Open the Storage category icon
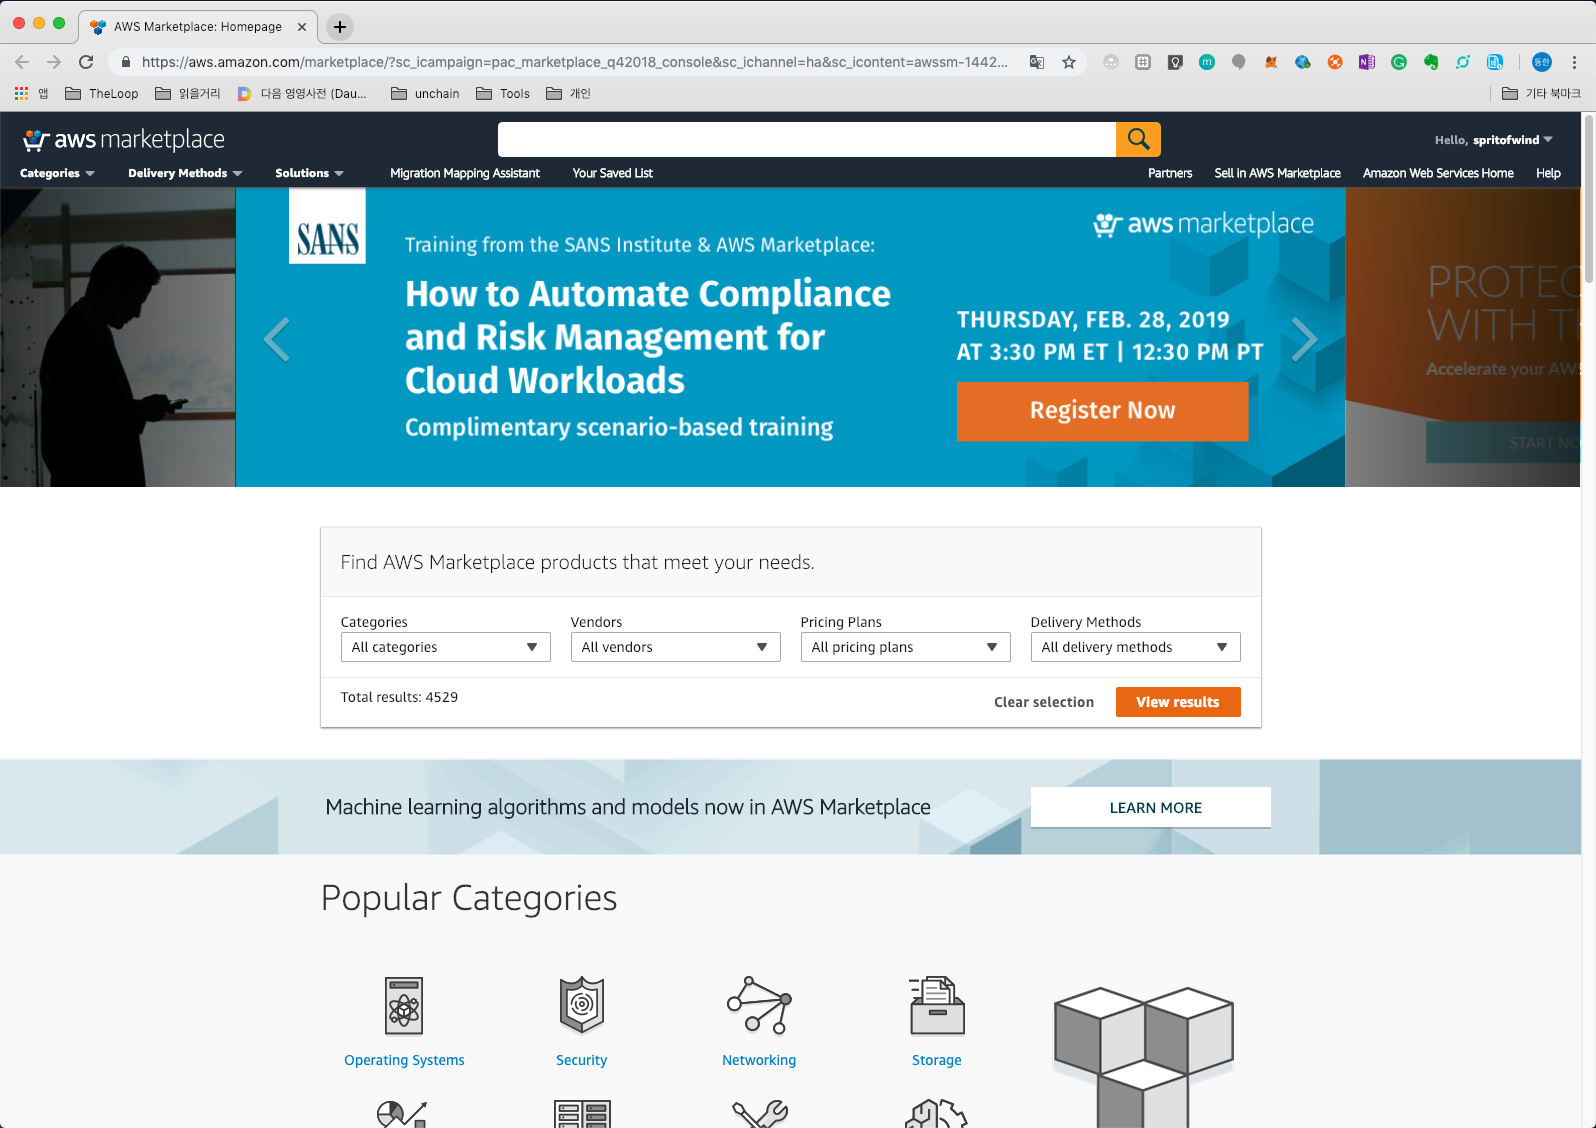The image size is (1596, 1128). click(x=937, y=1005)
